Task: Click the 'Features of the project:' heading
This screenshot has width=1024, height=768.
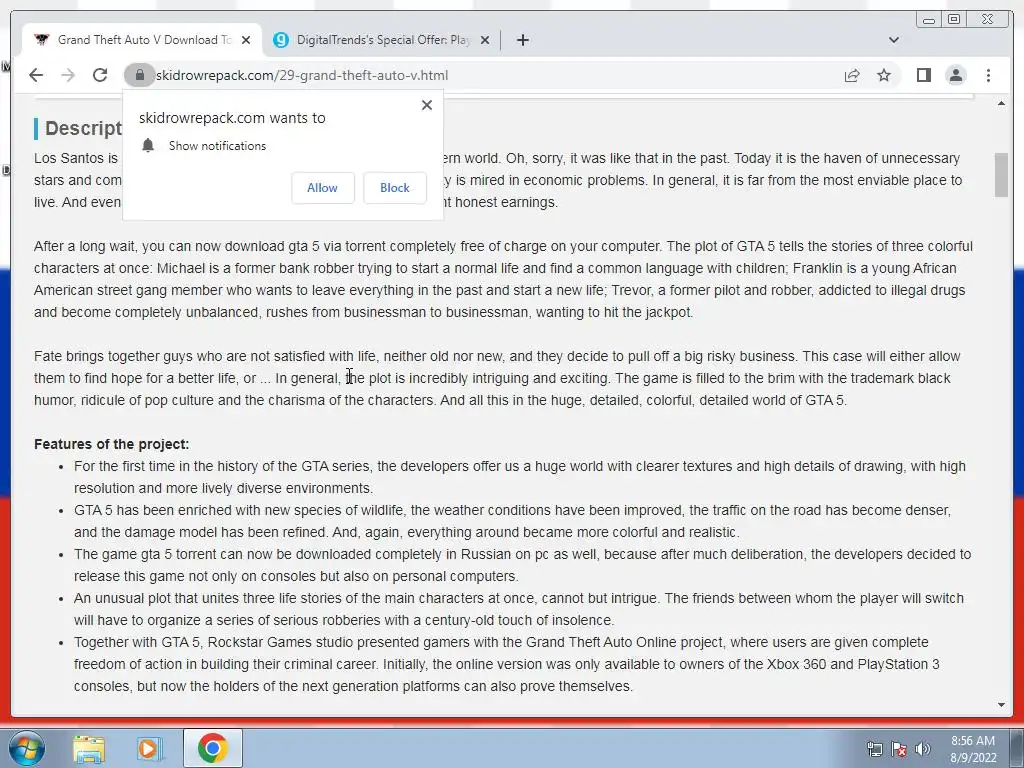Action: pyautogui.click(x=112, y=444)
